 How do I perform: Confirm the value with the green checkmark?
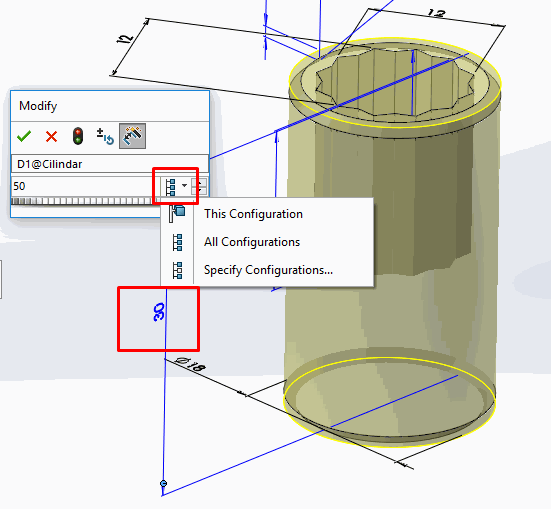24,136
